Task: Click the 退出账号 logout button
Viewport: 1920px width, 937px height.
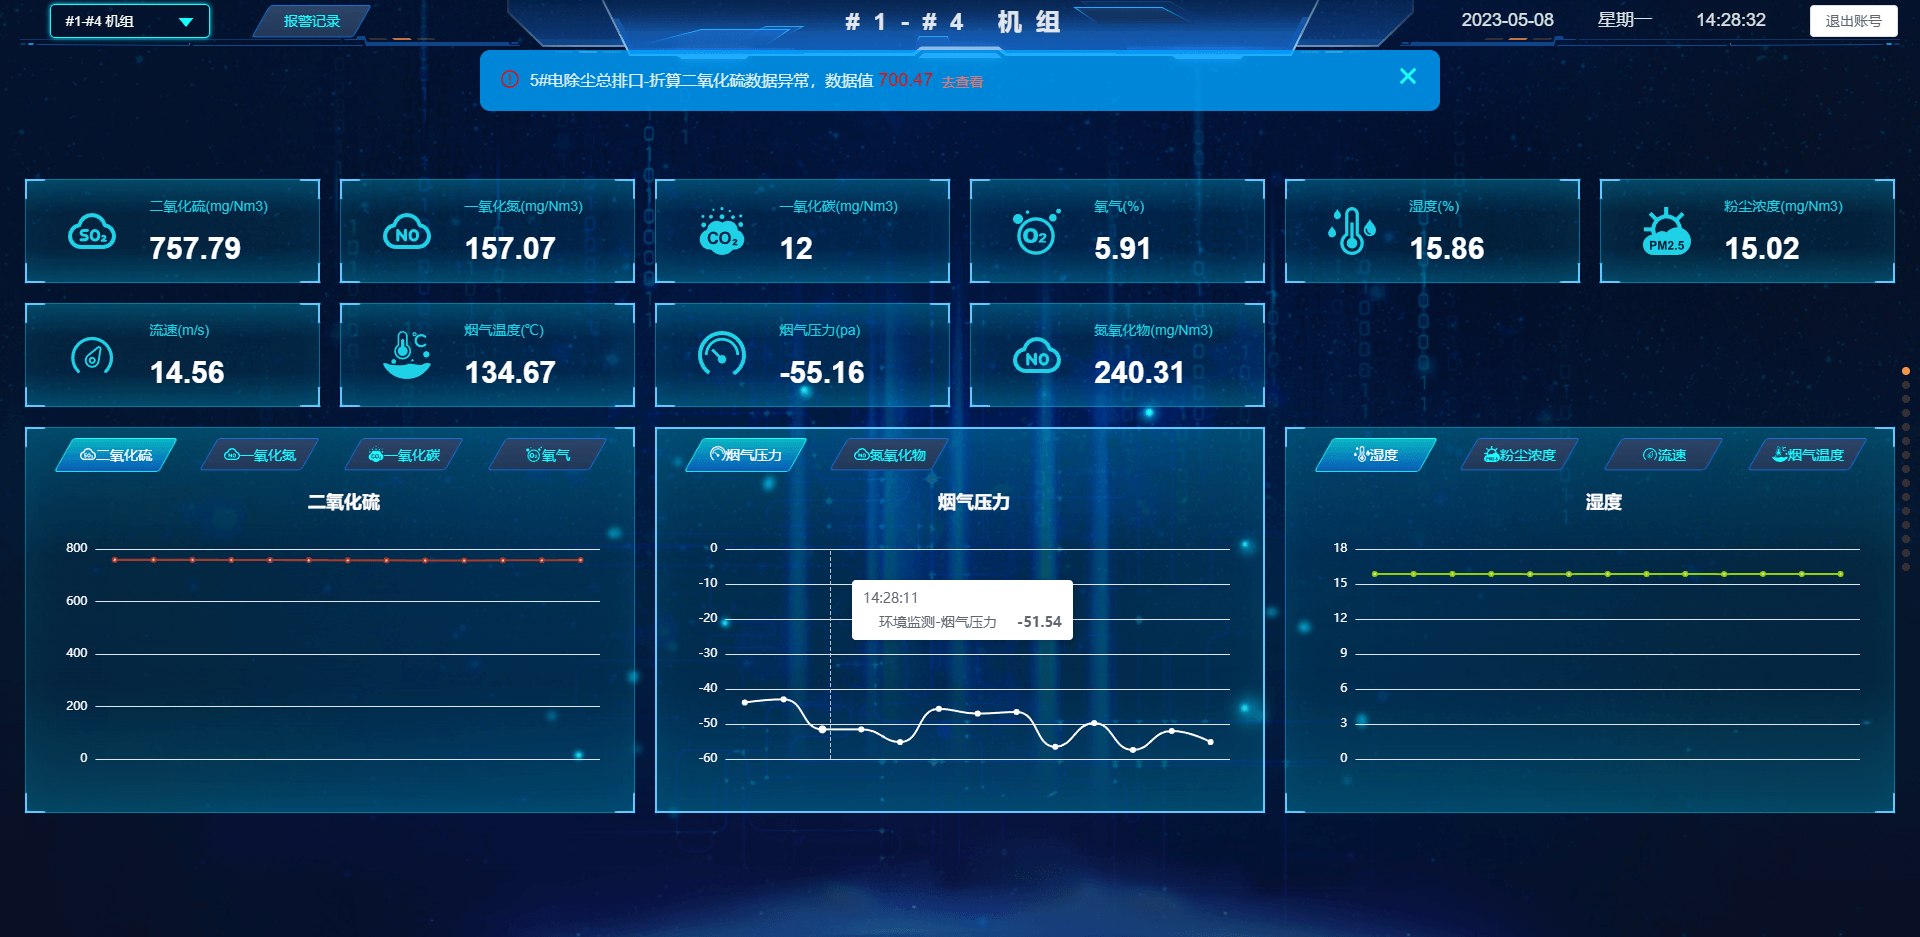Action: click(x=1853, y=21)
